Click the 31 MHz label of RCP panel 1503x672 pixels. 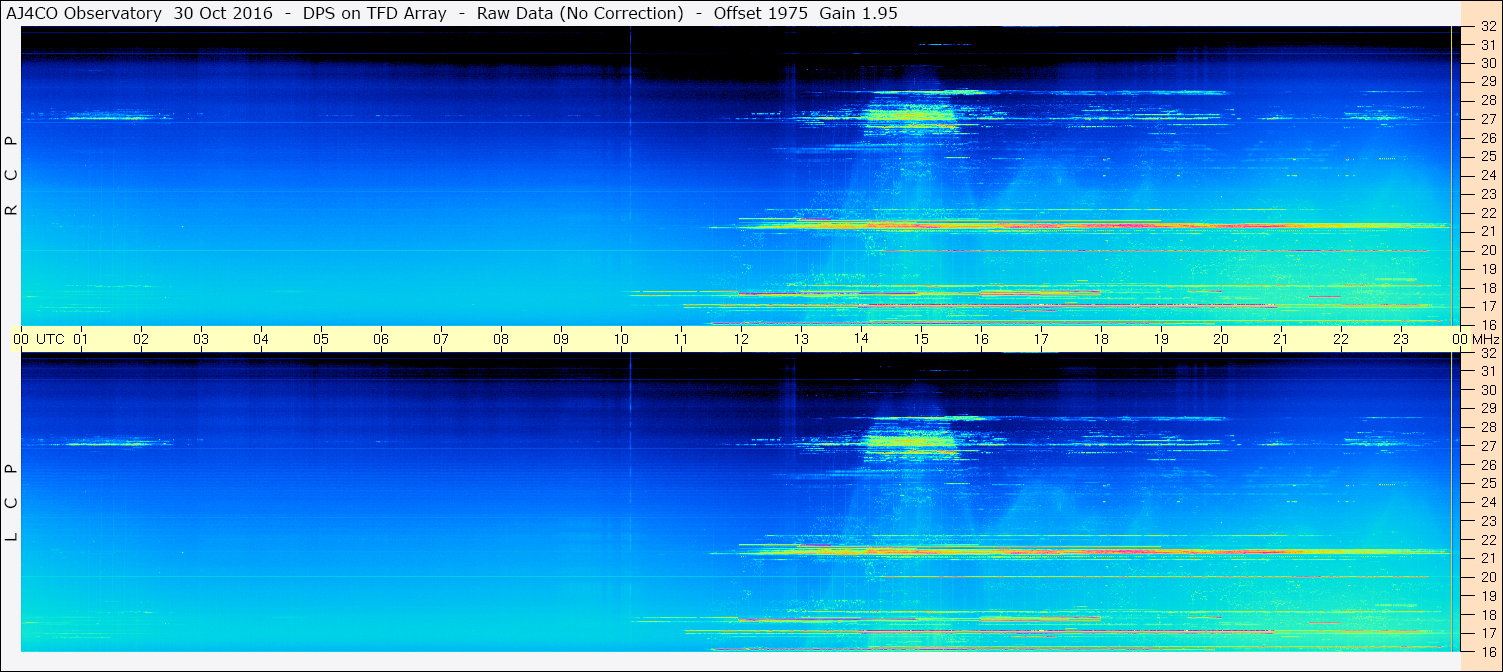coord(1487,45)
